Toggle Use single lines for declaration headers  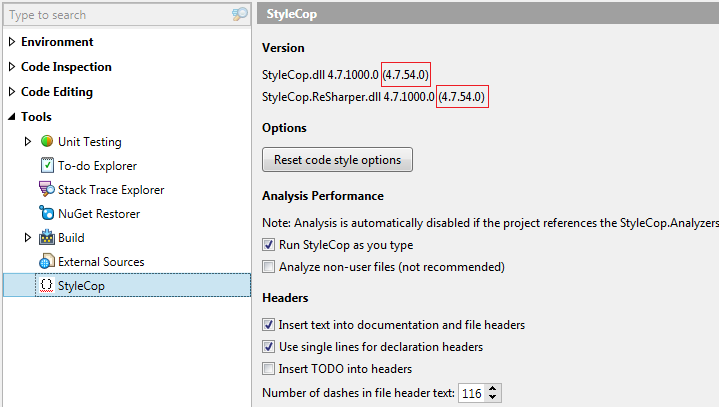pyautogui.click(x=268, y=346)
